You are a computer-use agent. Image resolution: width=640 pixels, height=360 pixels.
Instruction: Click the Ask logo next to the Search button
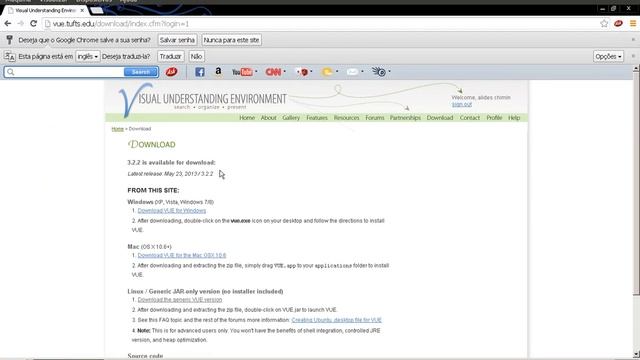click(x=171, y=72)
